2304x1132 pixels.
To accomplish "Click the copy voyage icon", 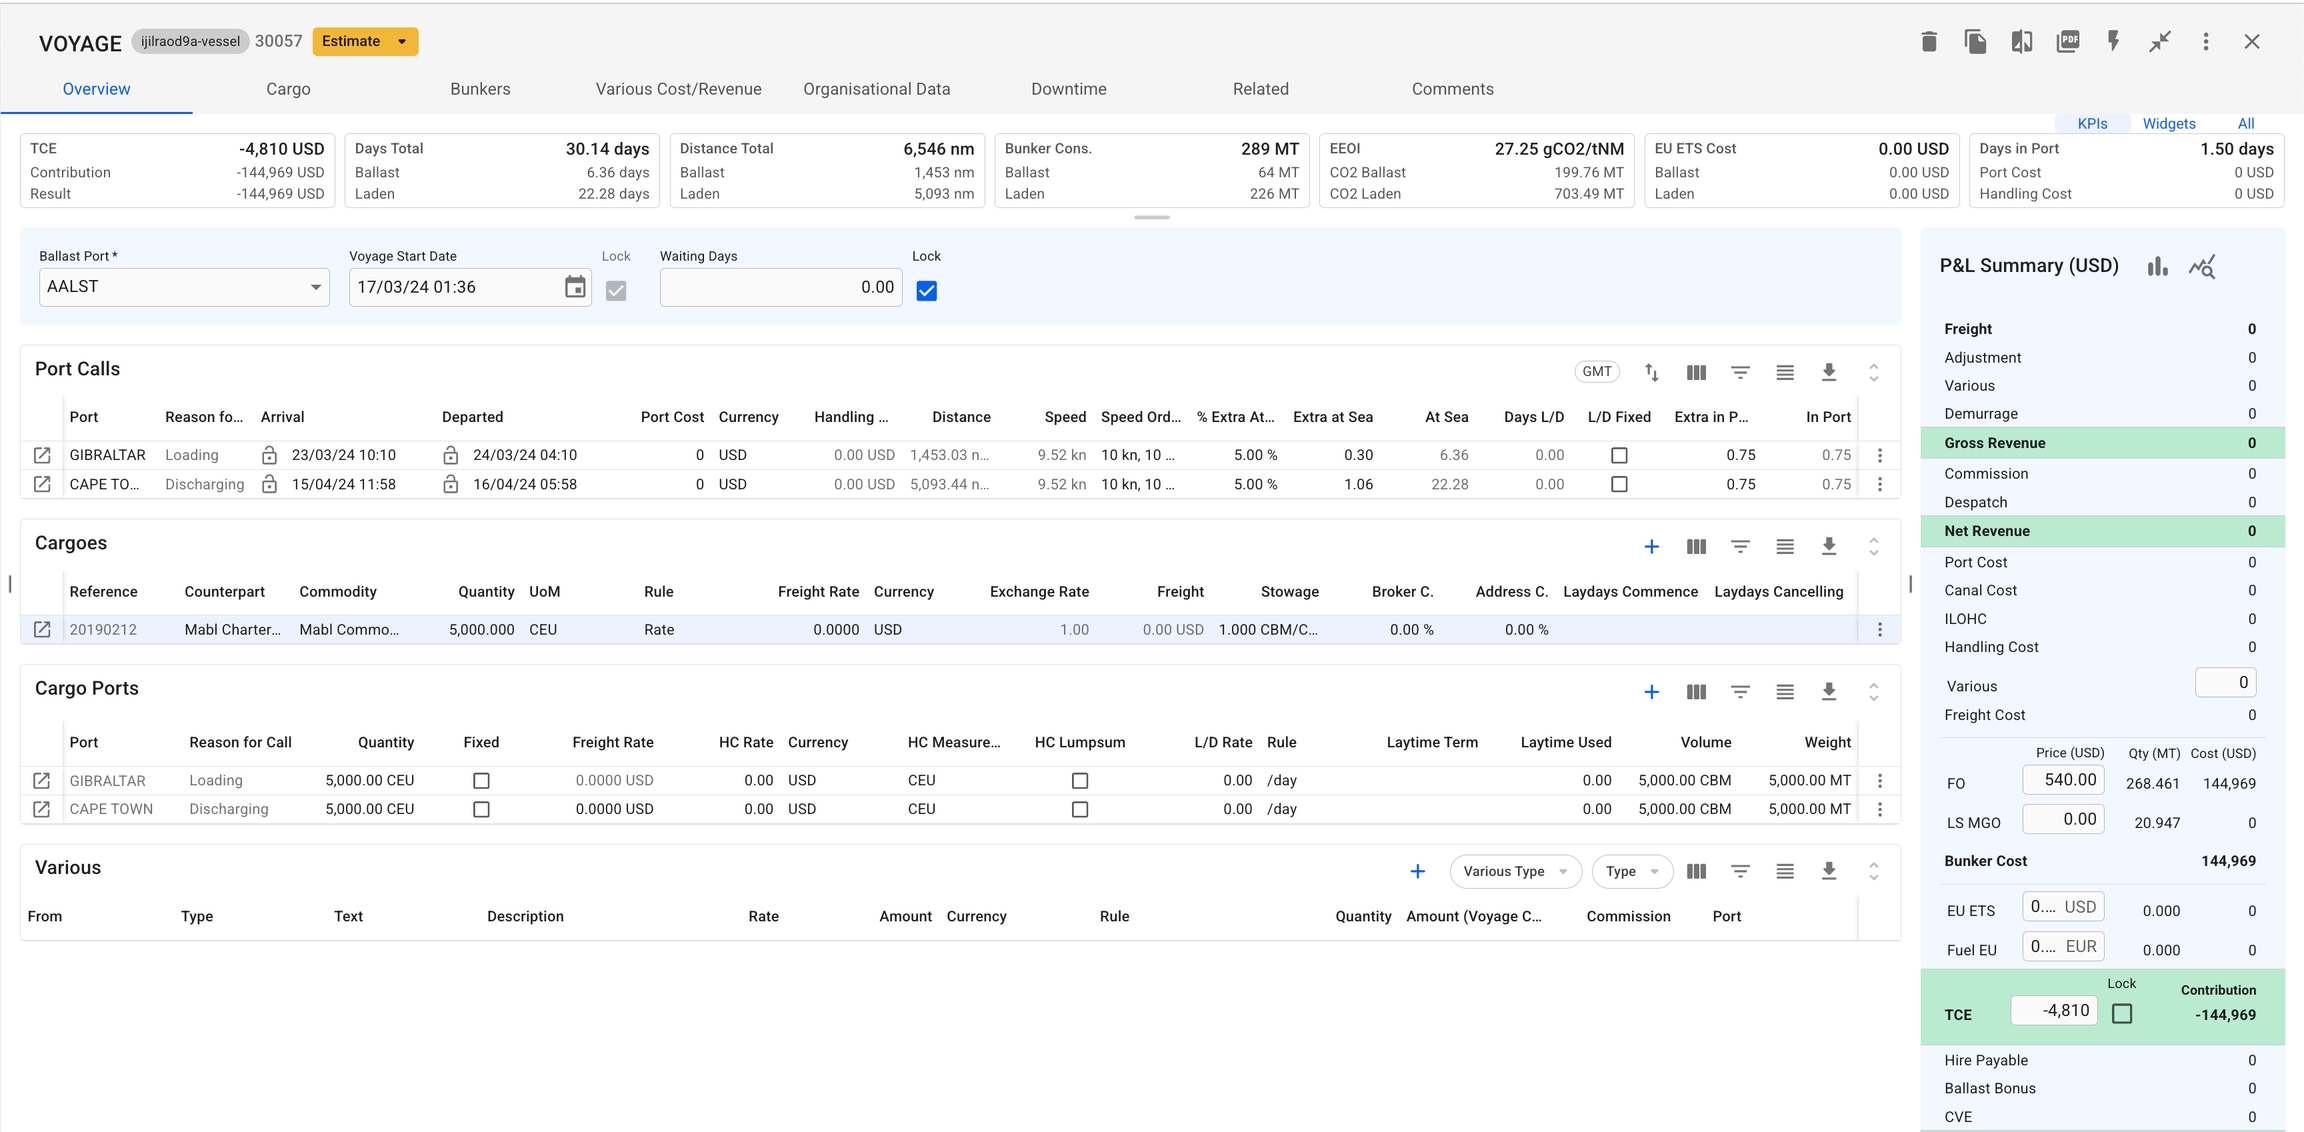I will click(1975, 41).
